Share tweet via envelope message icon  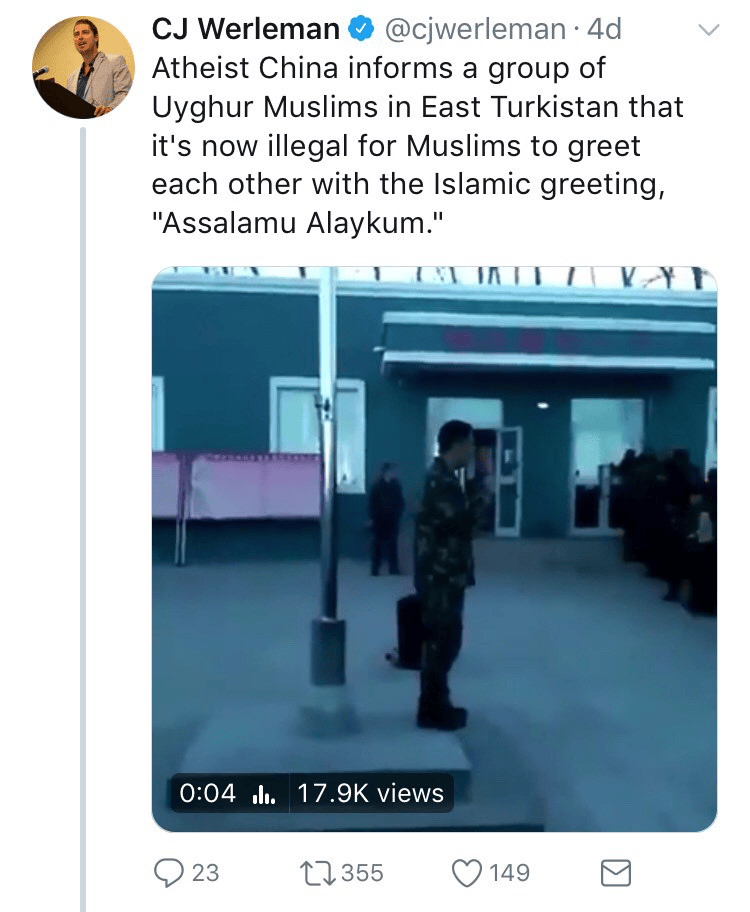coord(616,873)
